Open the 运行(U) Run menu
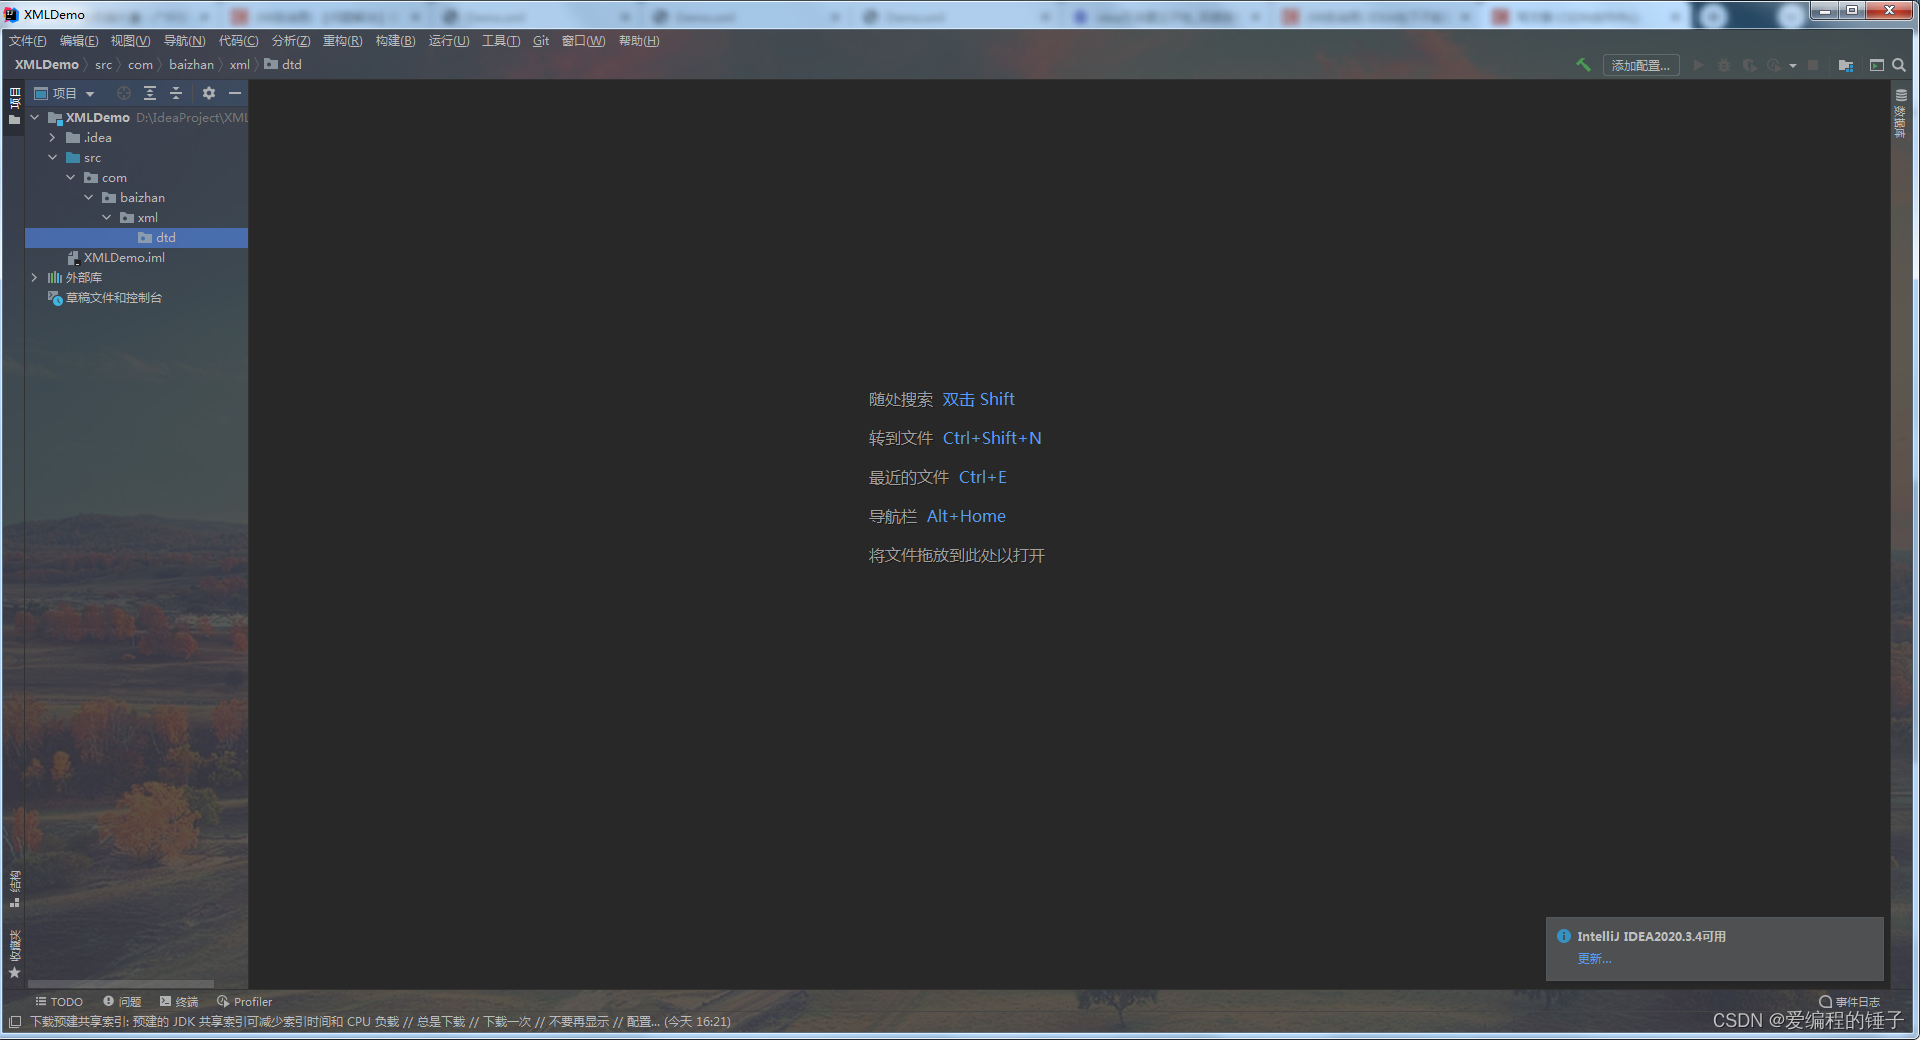The image size is (1920, 1040). click(x=449, y=41)
